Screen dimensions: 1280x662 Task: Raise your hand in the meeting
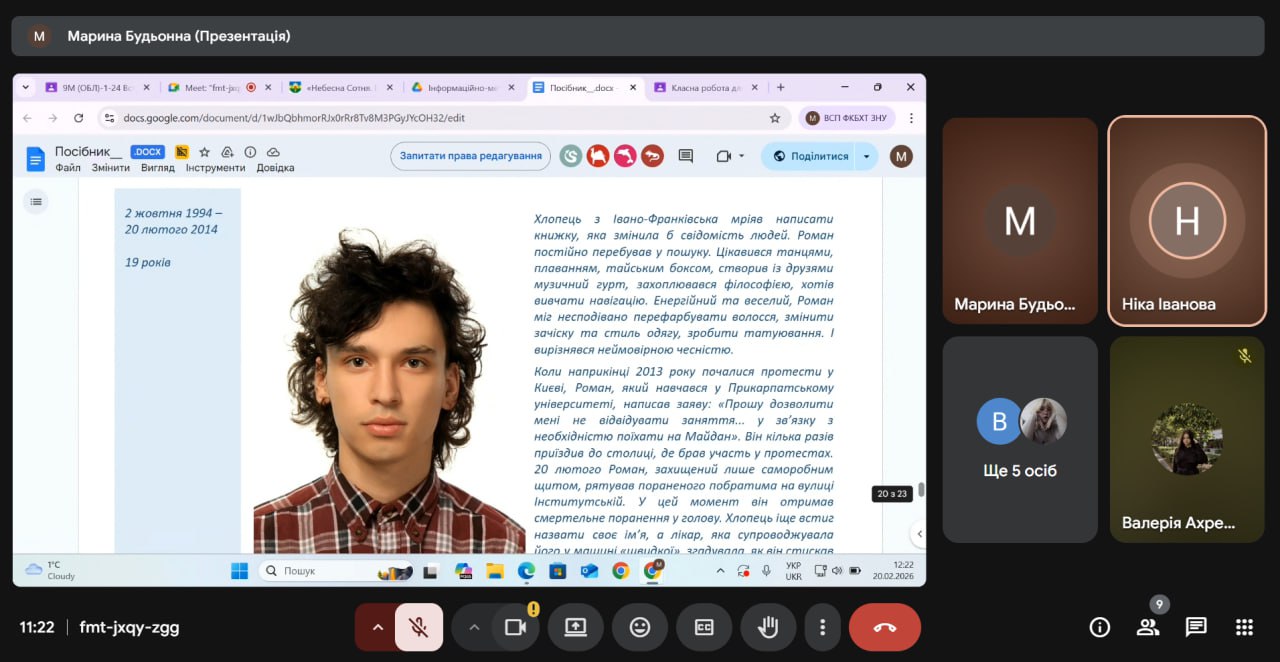tap(768, 627)
